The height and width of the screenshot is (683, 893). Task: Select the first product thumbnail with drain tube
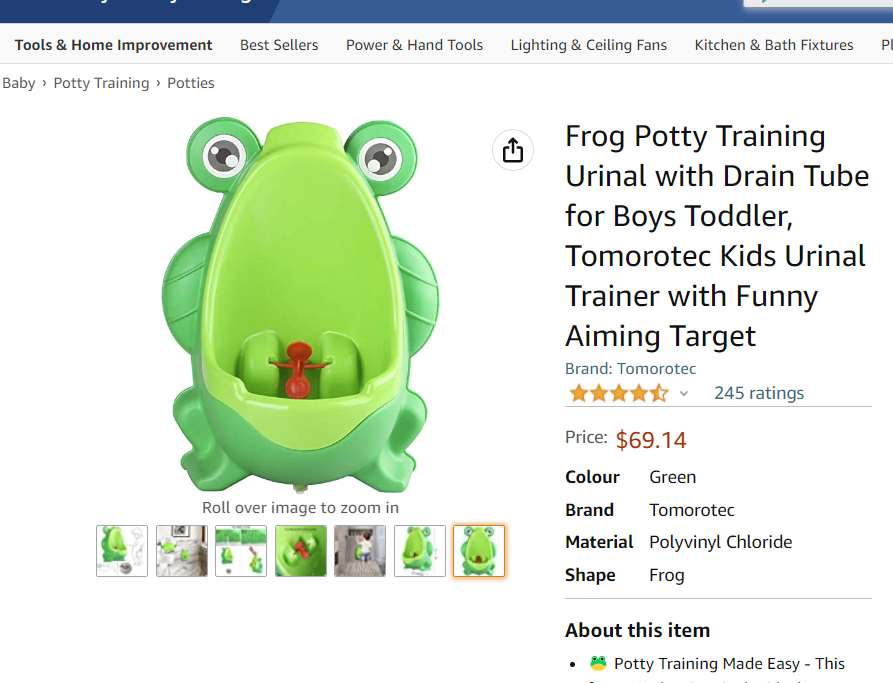[122, 551]
